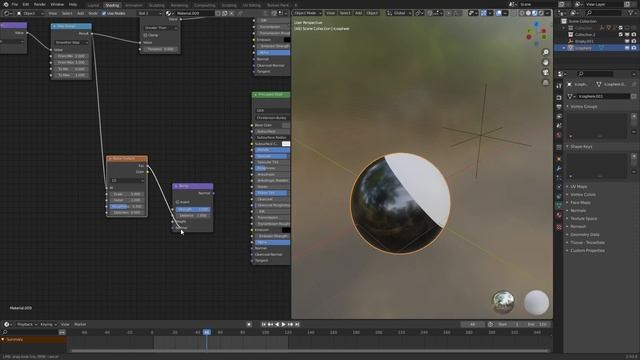This screenshot has height=360, width=640.
Task: Open the Texture properties tab icon
Action: [x=559, y=227]
